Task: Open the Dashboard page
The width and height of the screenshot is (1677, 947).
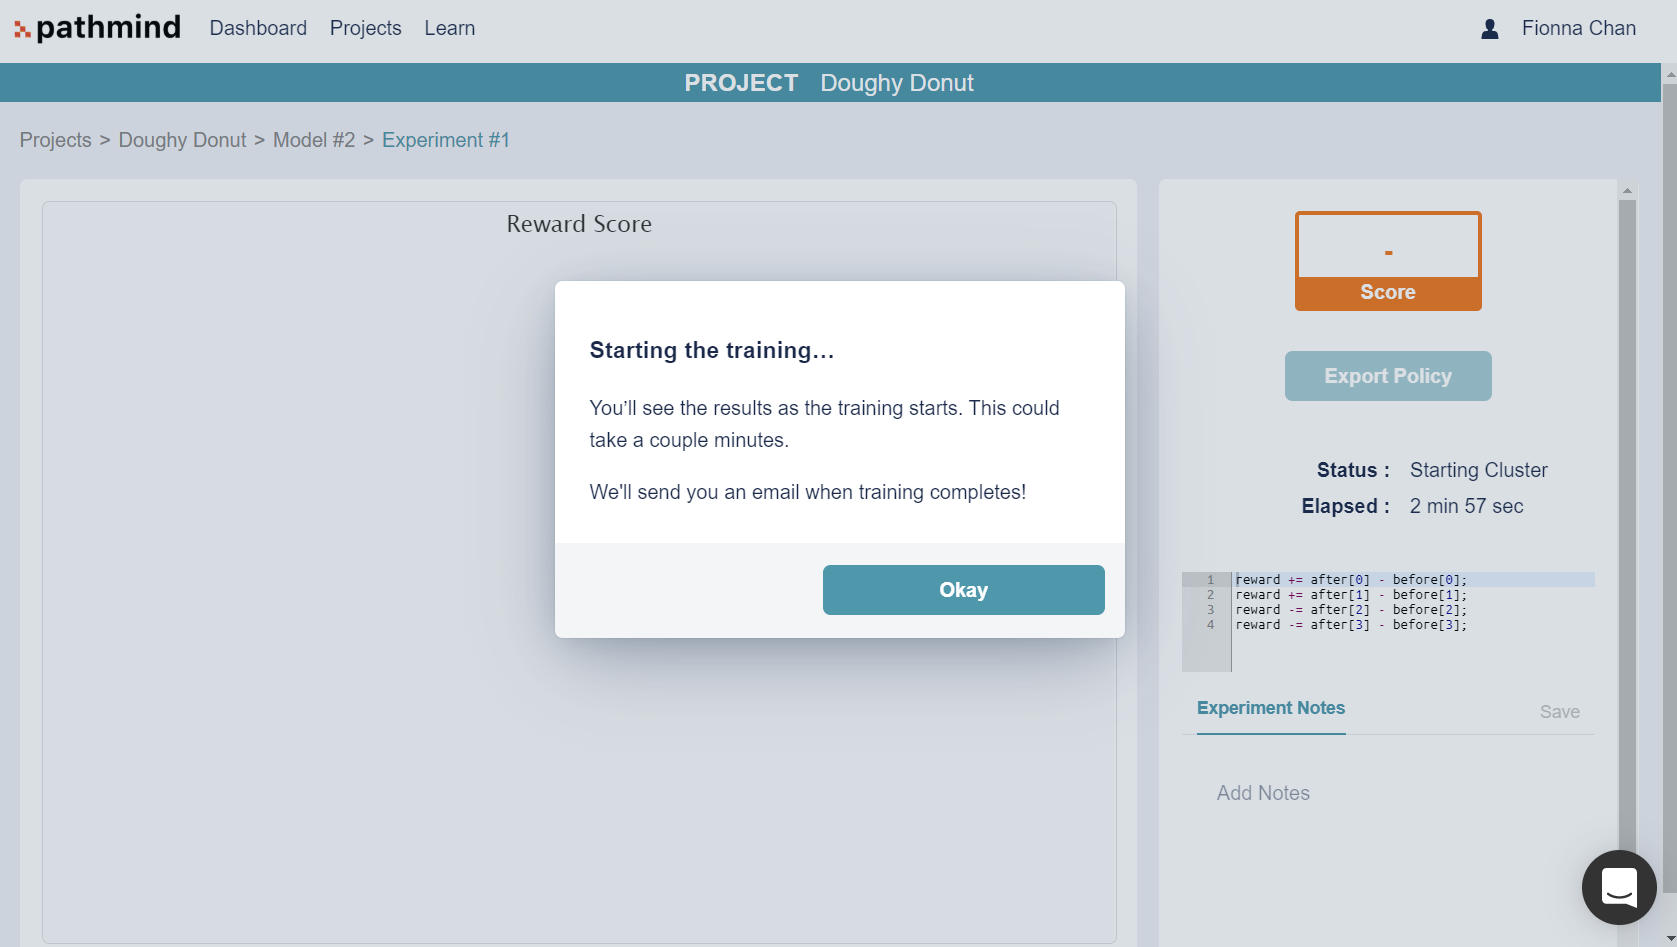Action: pos(257,28)
